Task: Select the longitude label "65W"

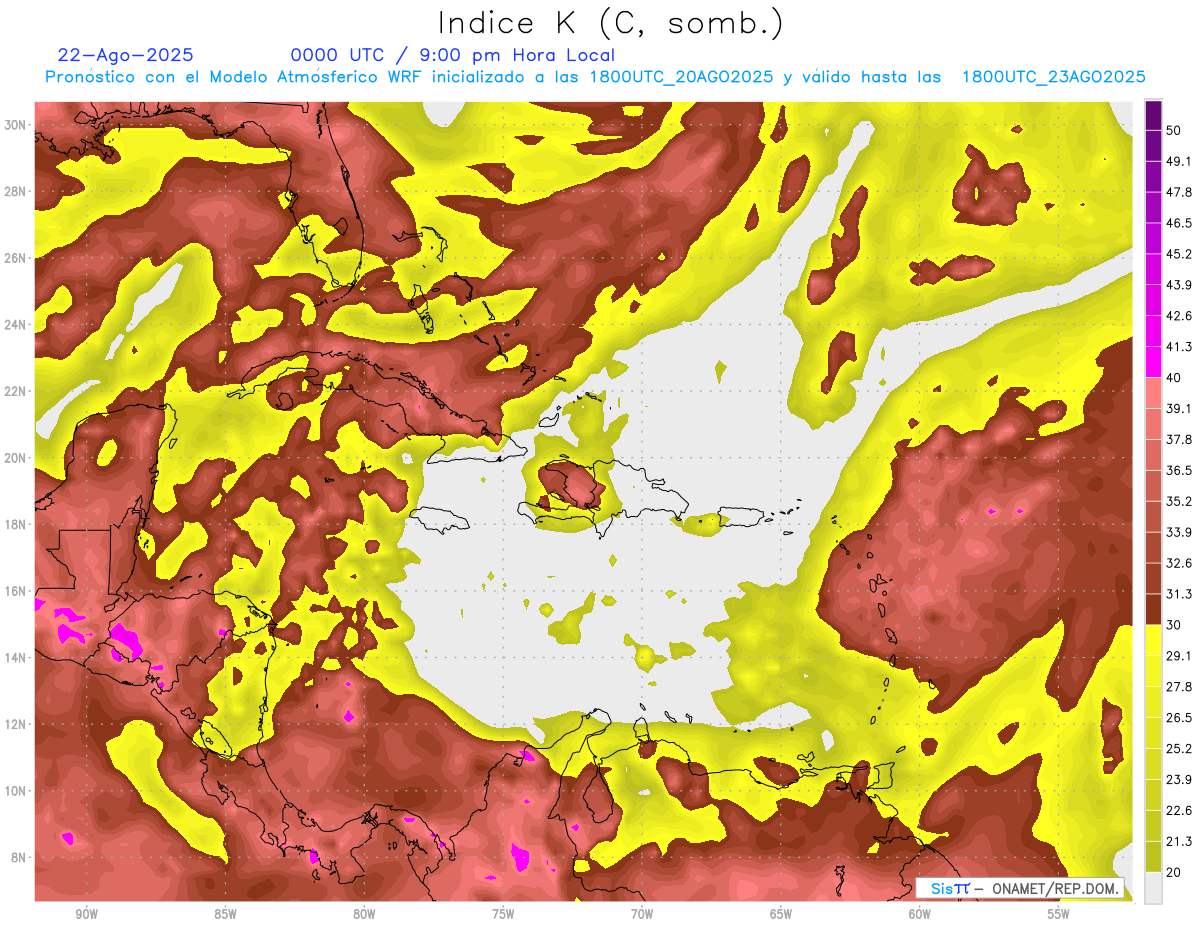Action: click(781, 914)
